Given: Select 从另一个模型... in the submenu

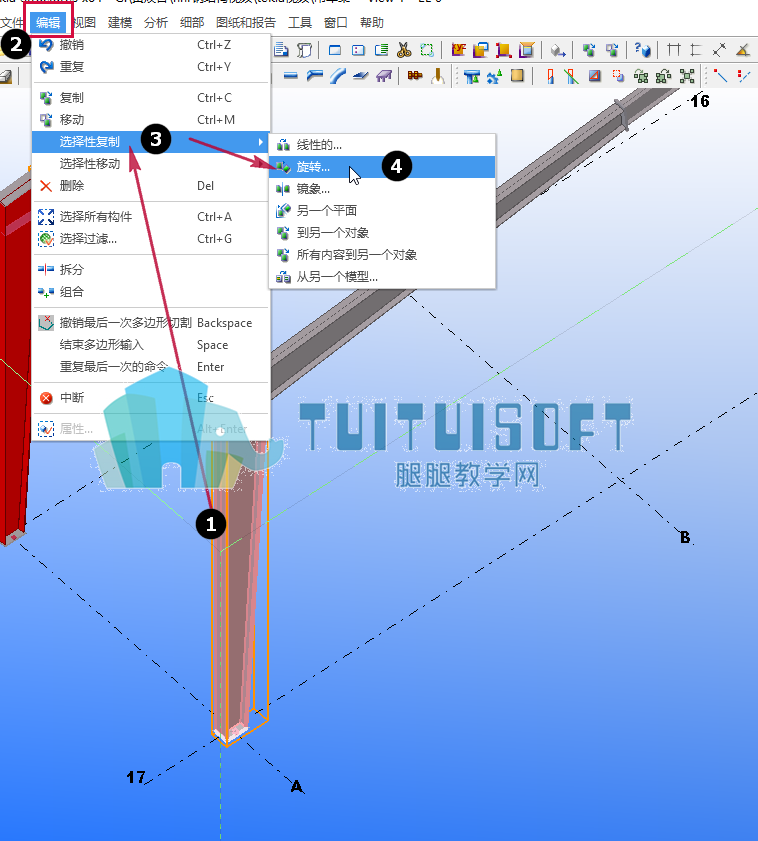Looking at the screenshot, I should tap(382, 277).
